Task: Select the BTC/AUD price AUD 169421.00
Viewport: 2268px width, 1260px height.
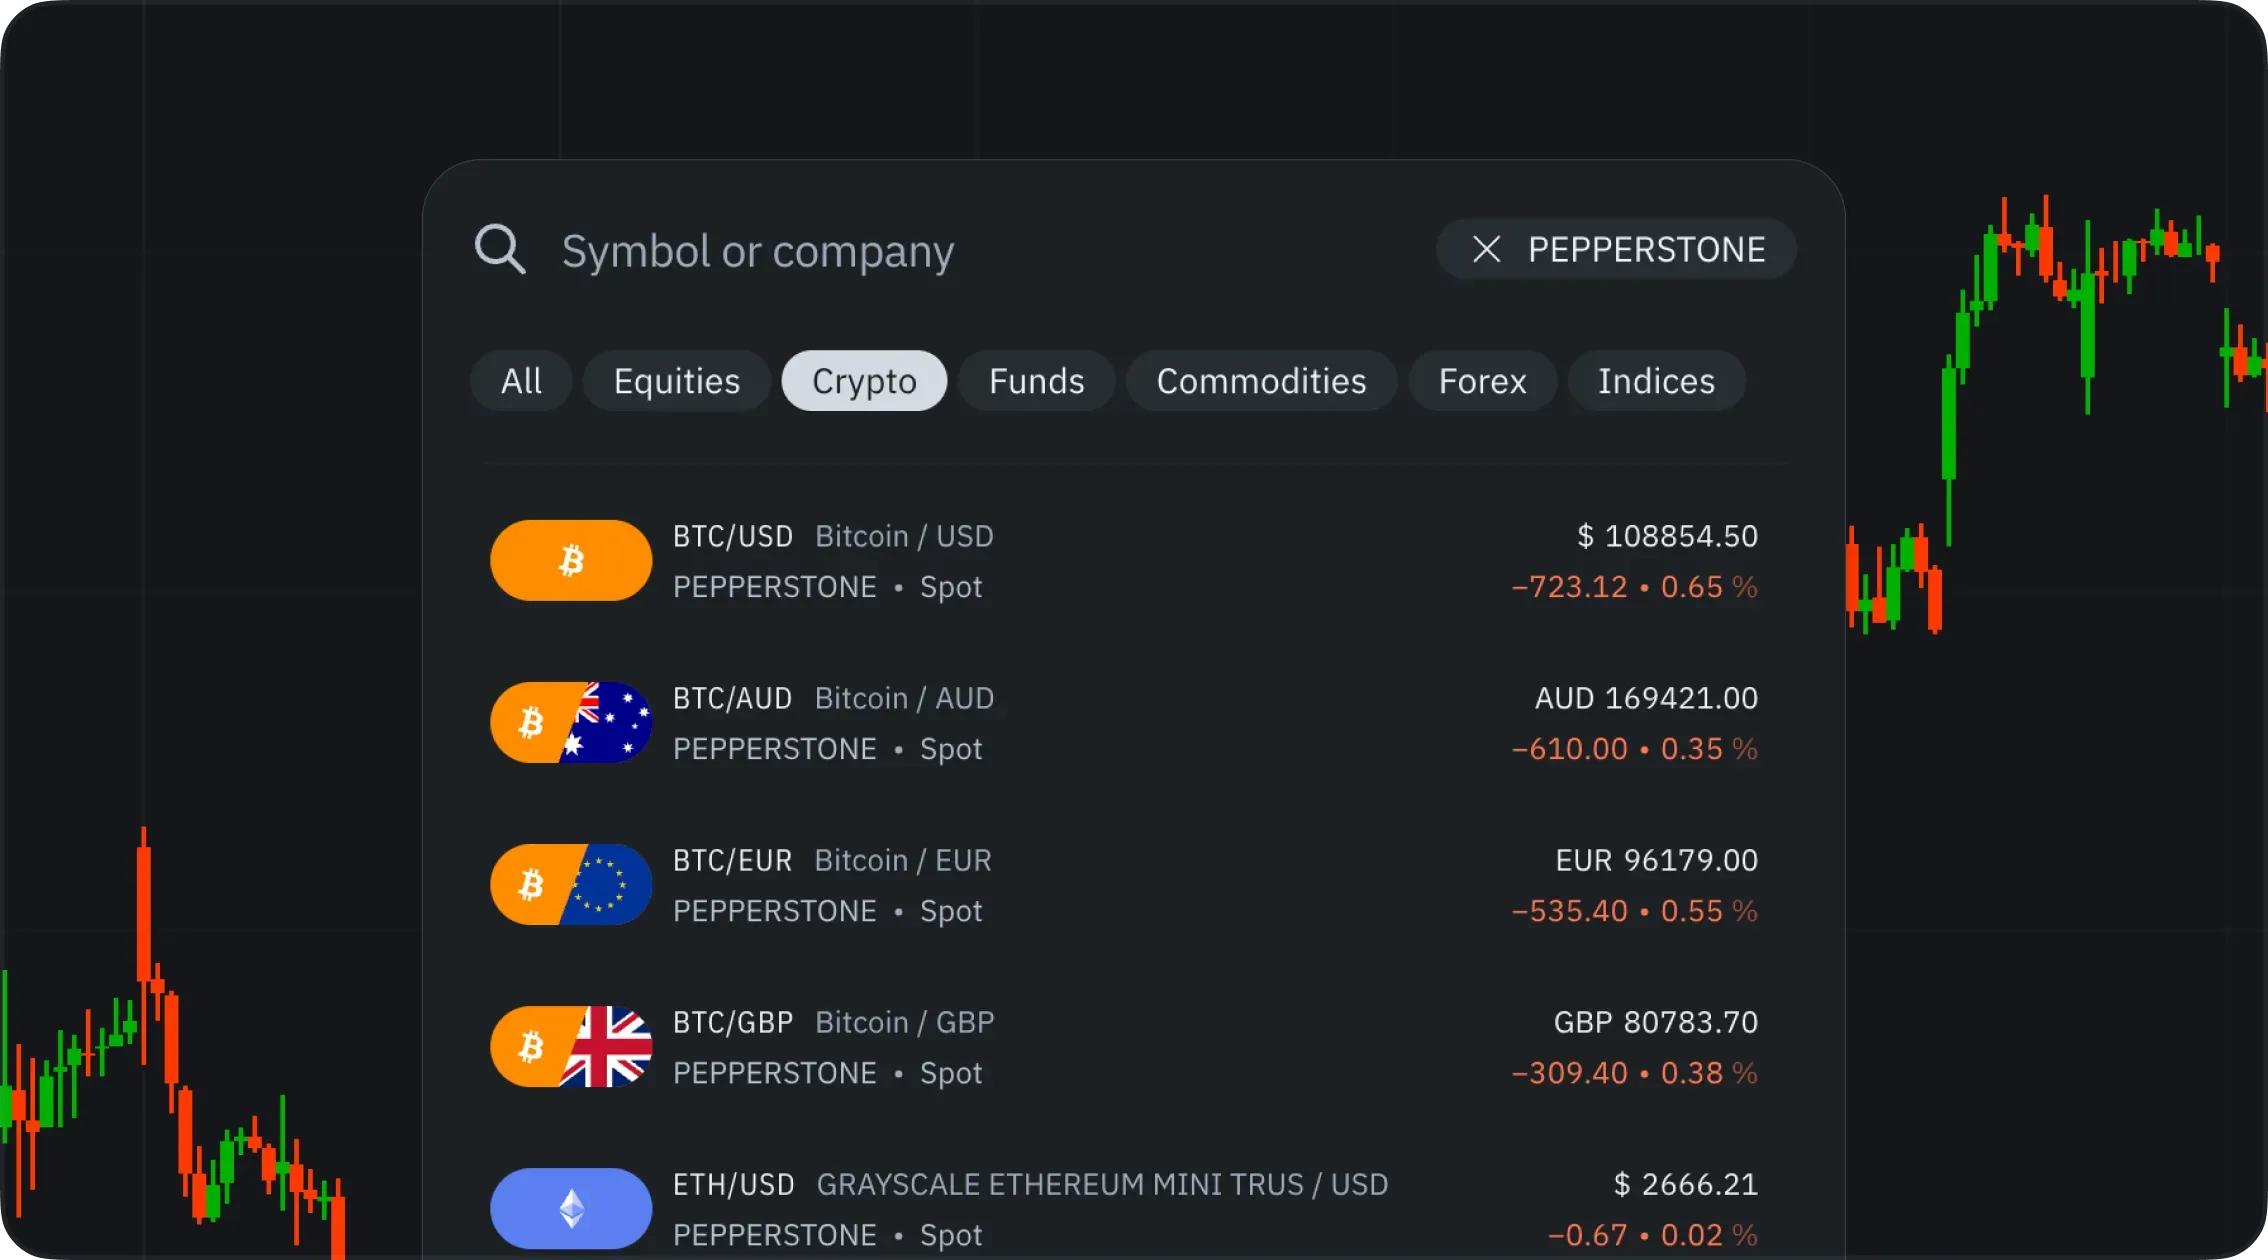Action: click(x=1646, y=698)
